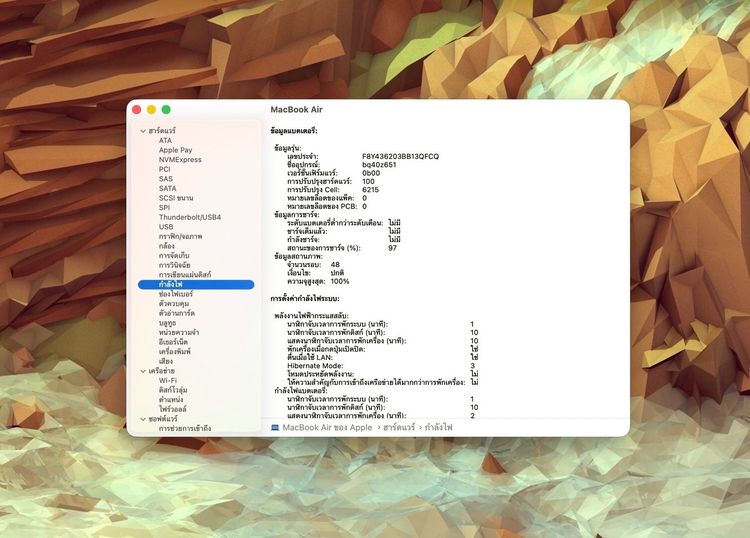The height and width of the screenshot is (538, 750).
Task: Click the laptop icon in the path bar
Action: click(275, 427)
